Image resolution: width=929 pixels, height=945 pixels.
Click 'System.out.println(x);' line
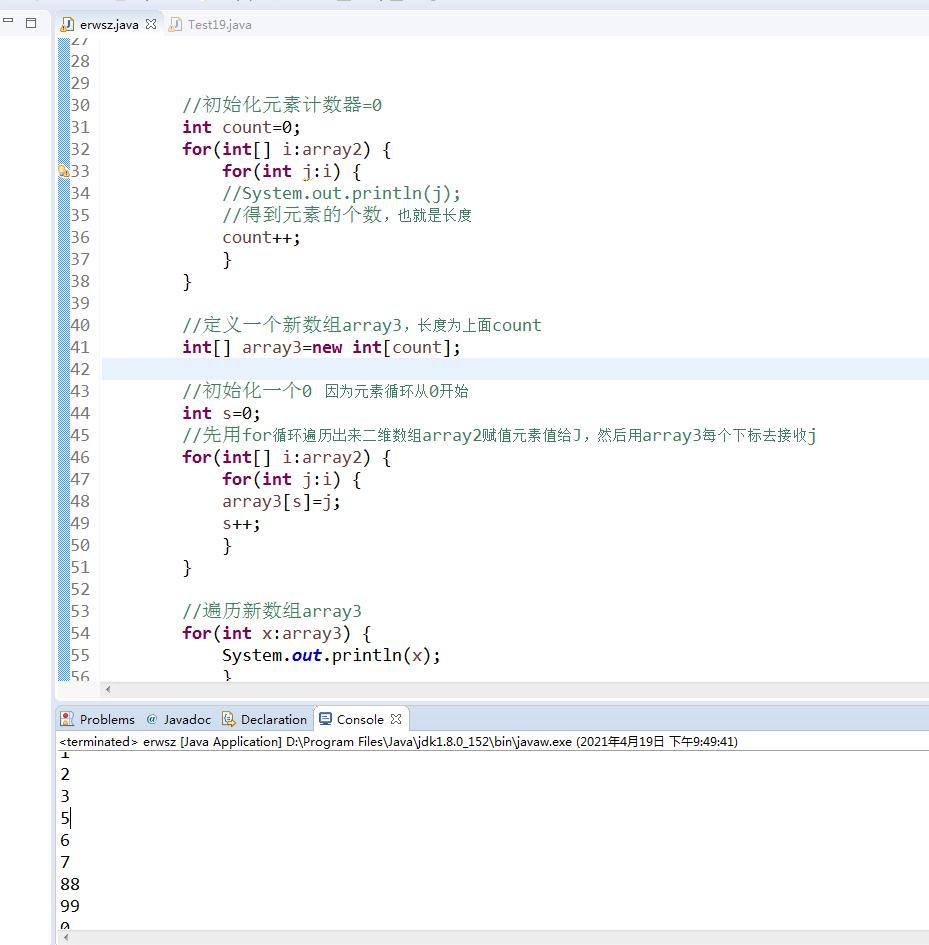(x=331, y=655)
